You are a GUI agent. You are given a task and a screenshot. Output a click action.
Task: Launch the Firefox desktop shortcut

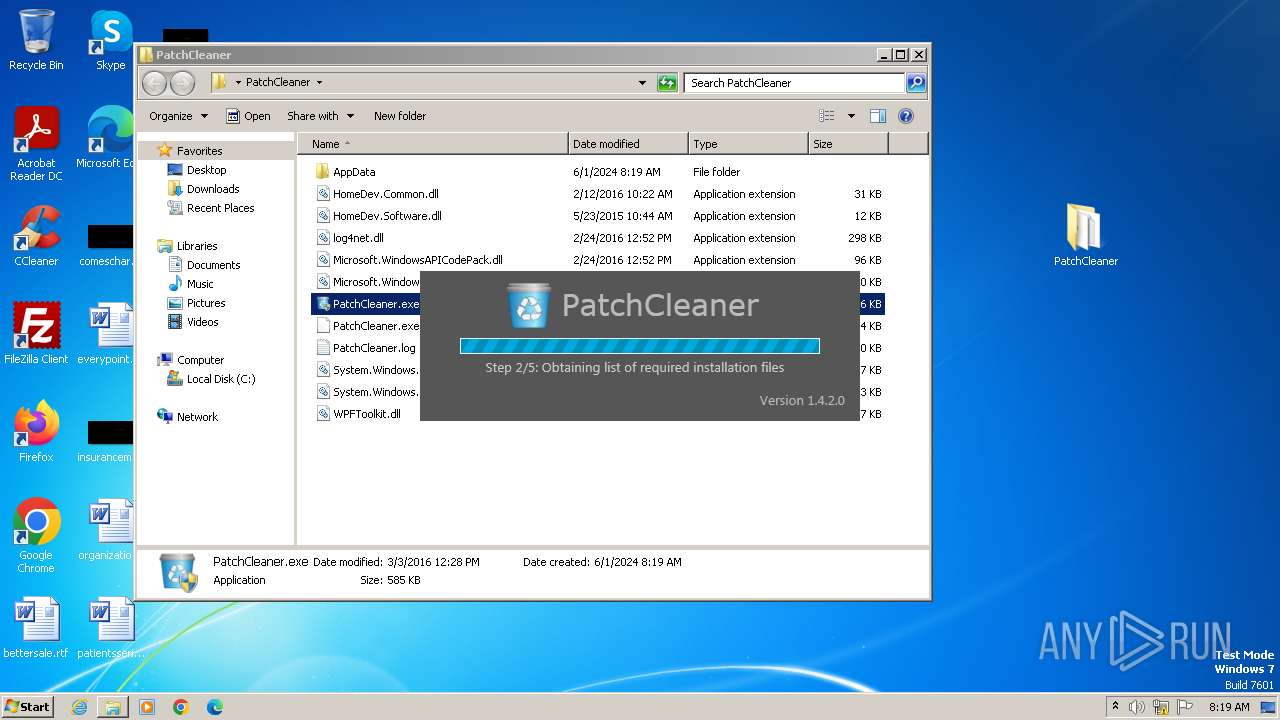[36, 432]
